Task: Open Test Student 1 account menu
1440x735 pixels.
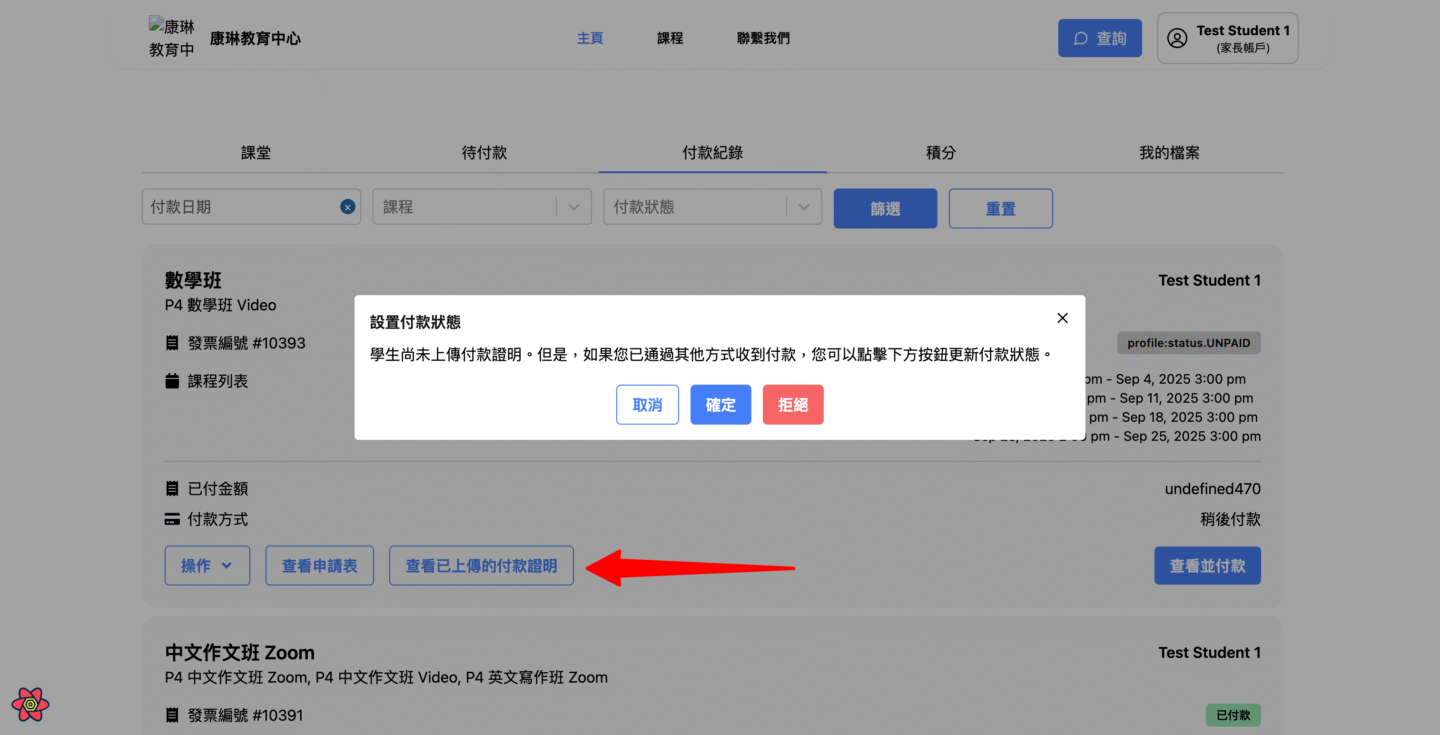Action: tap(1227, 38)
